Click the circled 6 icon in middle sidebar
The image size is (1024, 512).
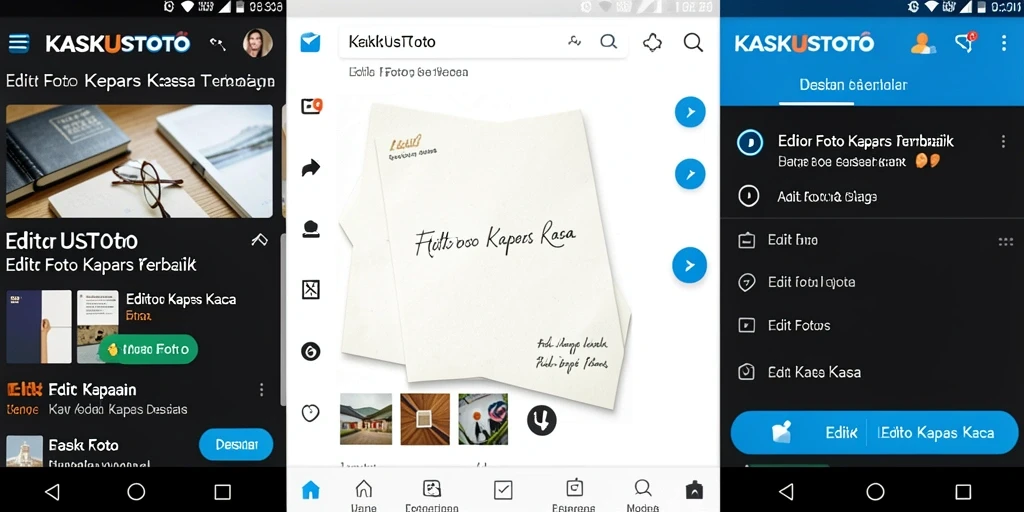point(311,351)
